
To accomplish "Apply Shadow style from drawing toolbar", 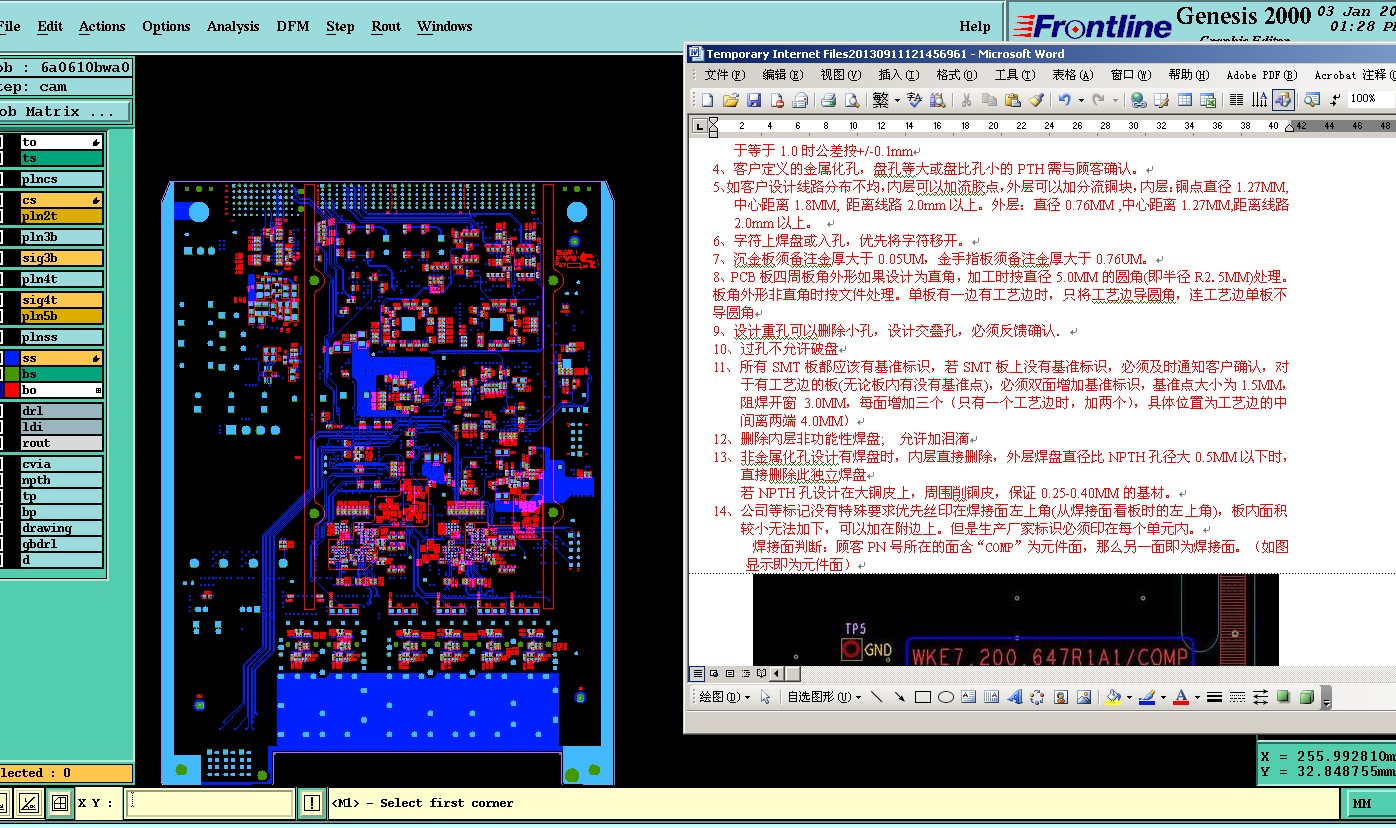I will pyautogui.click(x=1283, y=697).
